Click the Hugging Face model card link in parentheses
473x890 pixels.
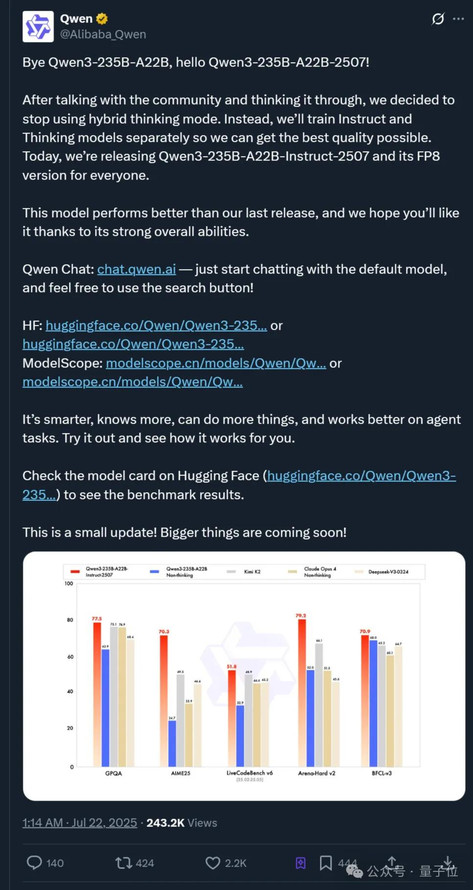click(x=239, y=486)
